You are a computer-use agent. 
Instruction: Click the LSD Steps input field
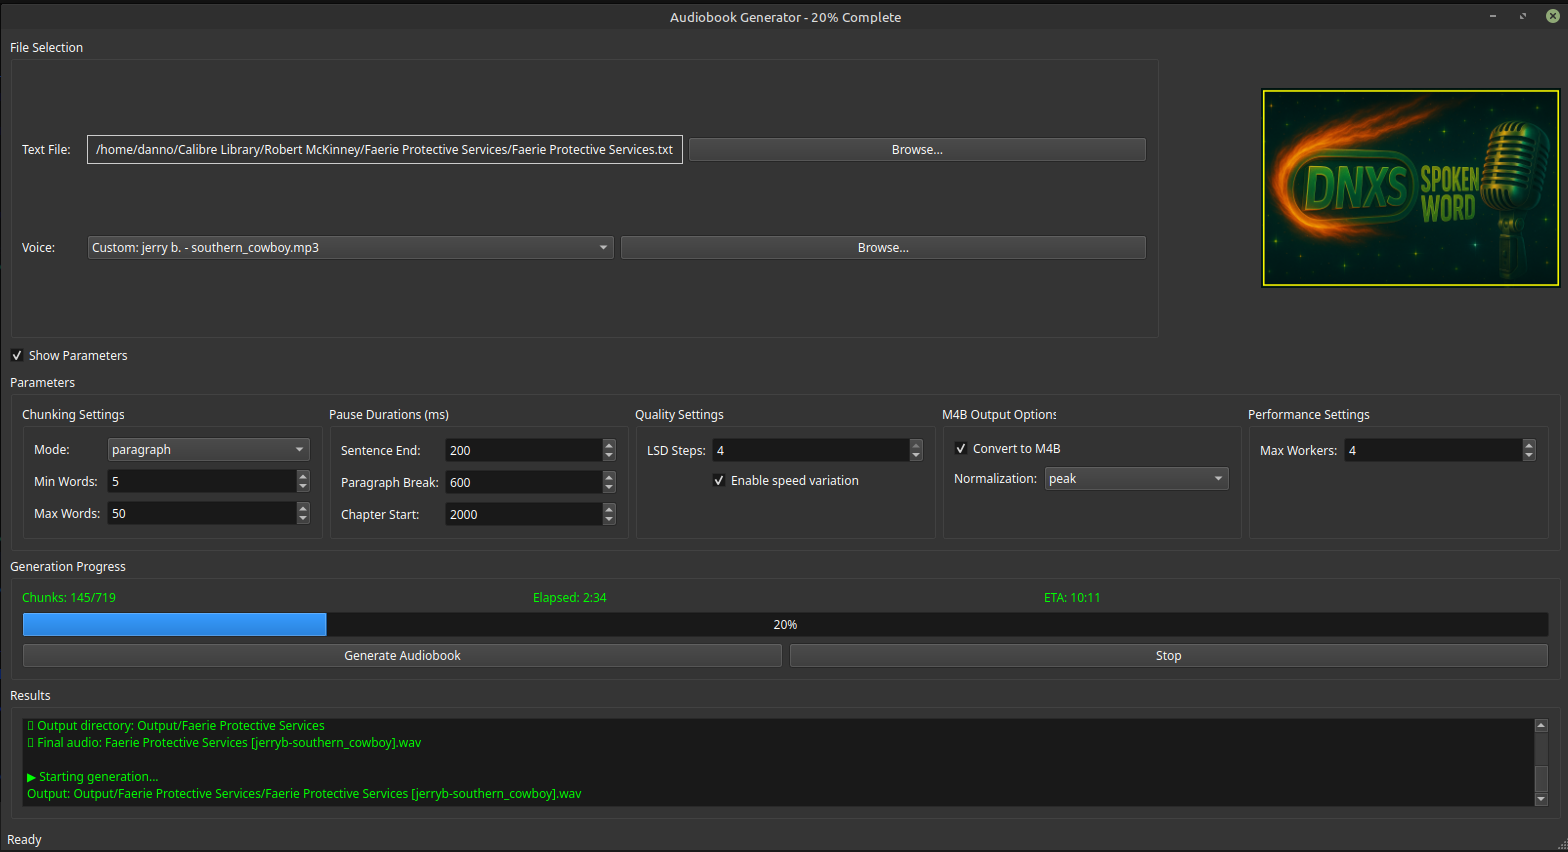coord(811,451)
